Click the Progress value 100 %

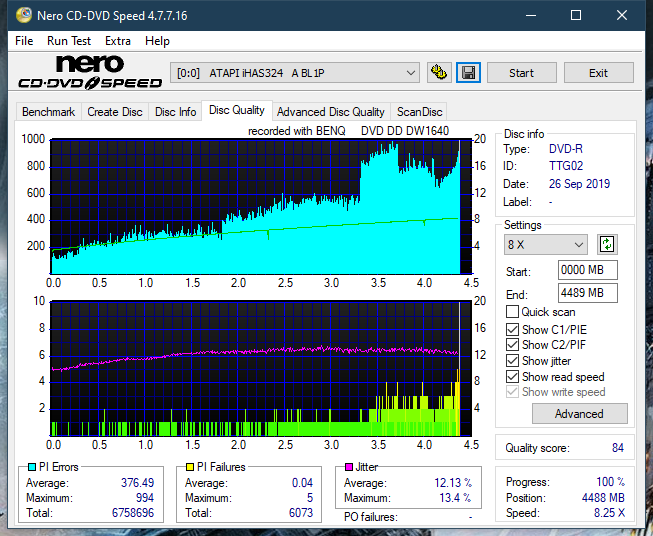pos(611,482)
